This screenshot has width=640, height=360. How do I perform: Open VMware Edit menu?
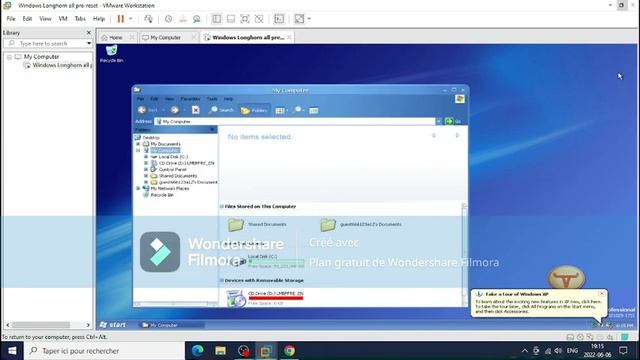tap(27, 19)
